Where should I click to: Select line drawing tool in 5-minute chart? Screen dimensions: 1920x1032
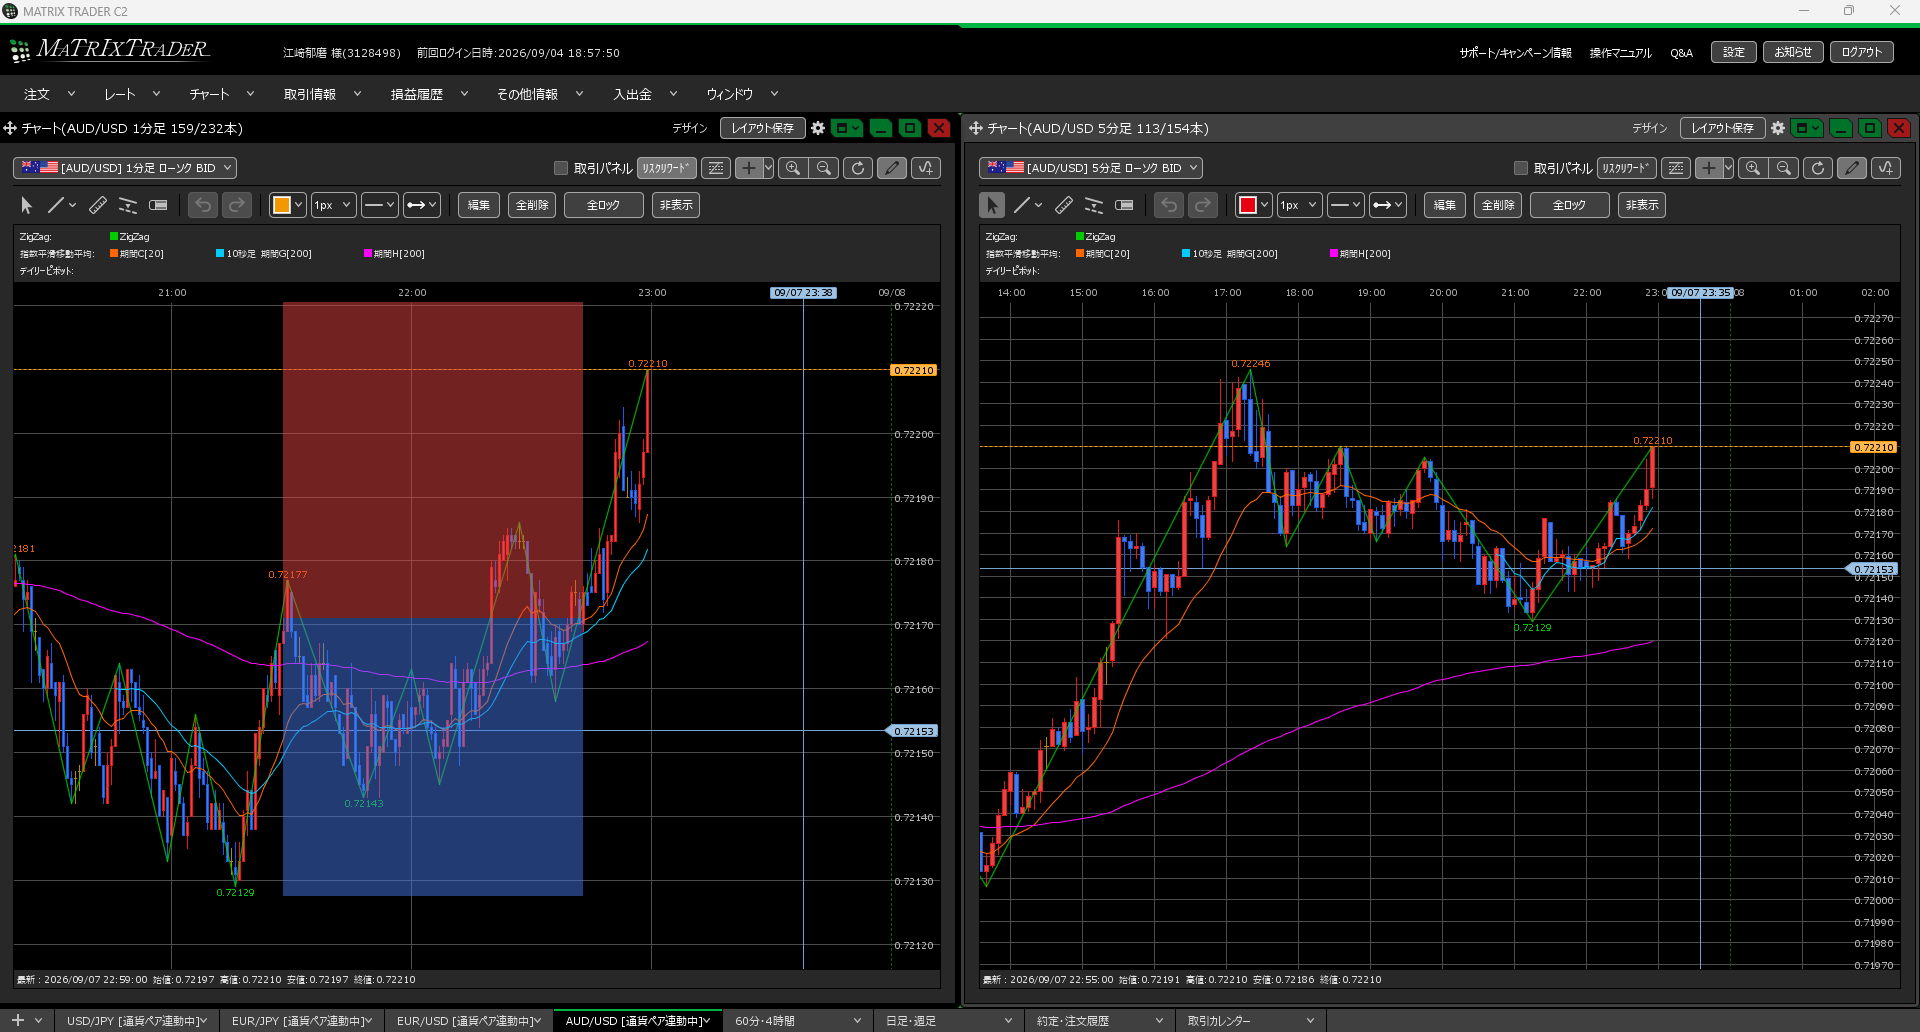click(x=1021, y=205)
